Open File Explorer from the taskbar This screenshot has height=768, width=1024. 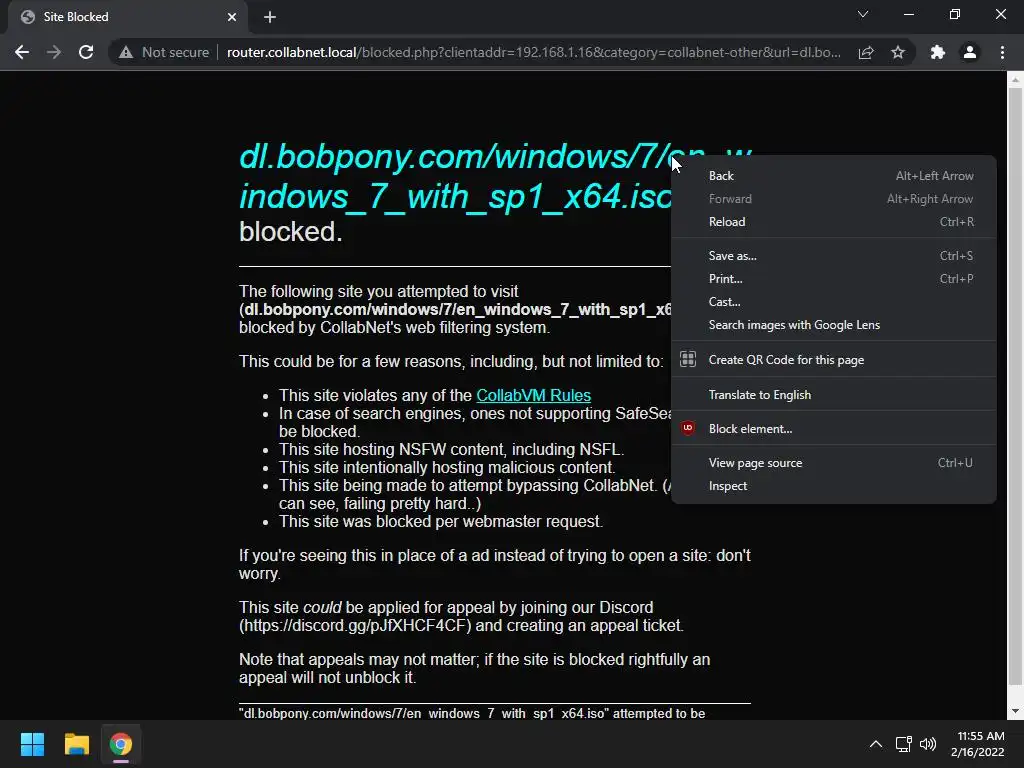[76, 744]
